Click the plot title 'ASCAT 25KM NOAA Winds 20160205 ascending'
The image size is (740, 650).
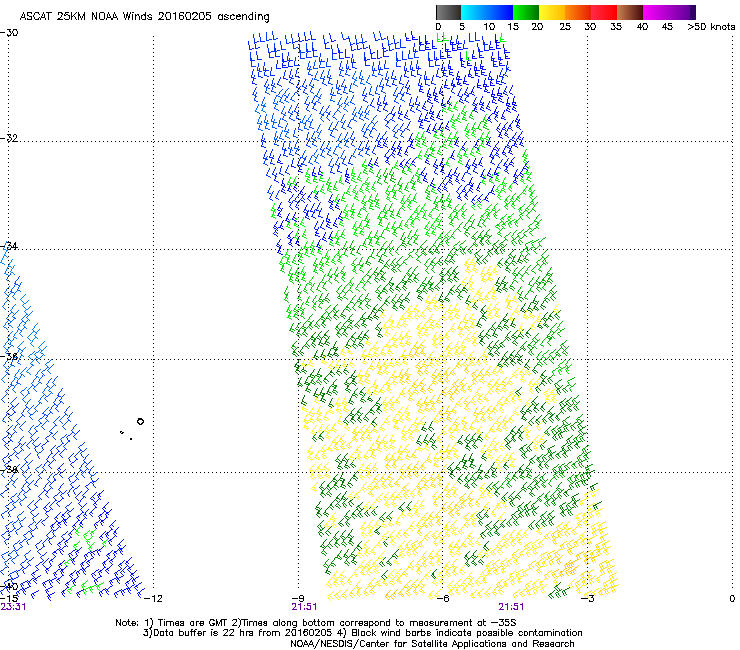point(144,17)
